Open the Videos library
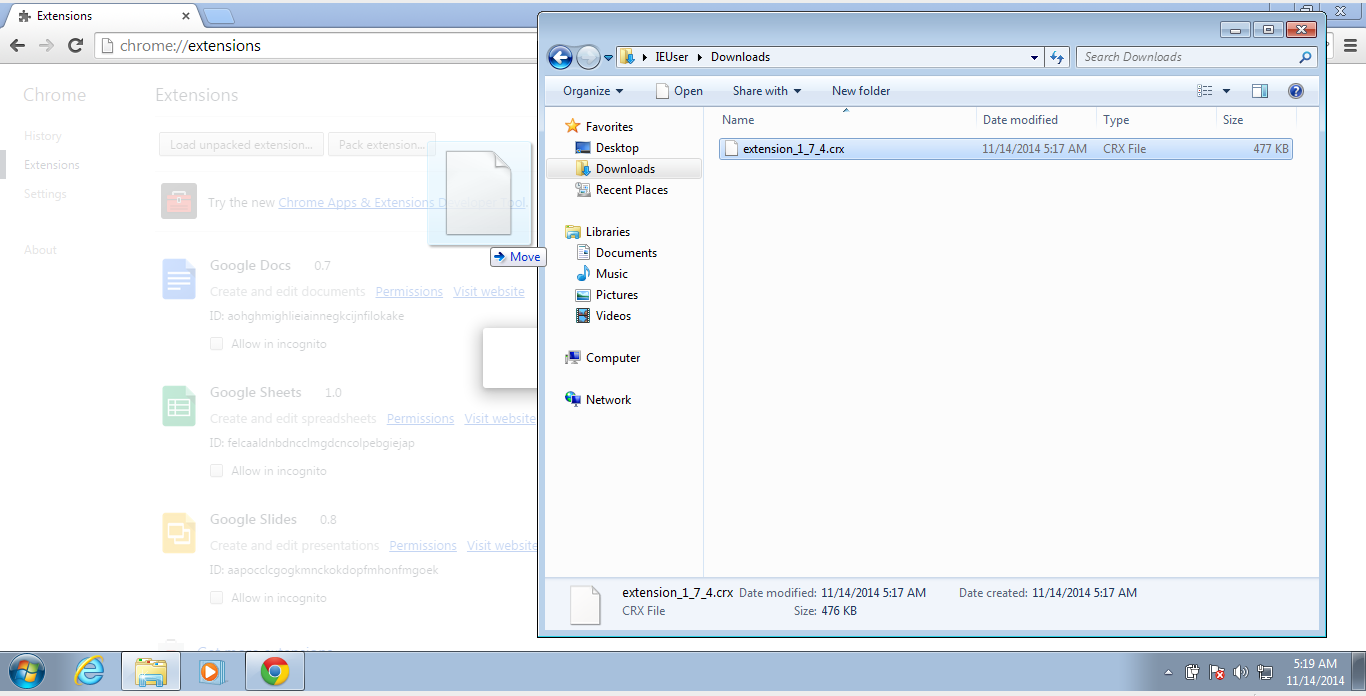 (x=614, y=316)
